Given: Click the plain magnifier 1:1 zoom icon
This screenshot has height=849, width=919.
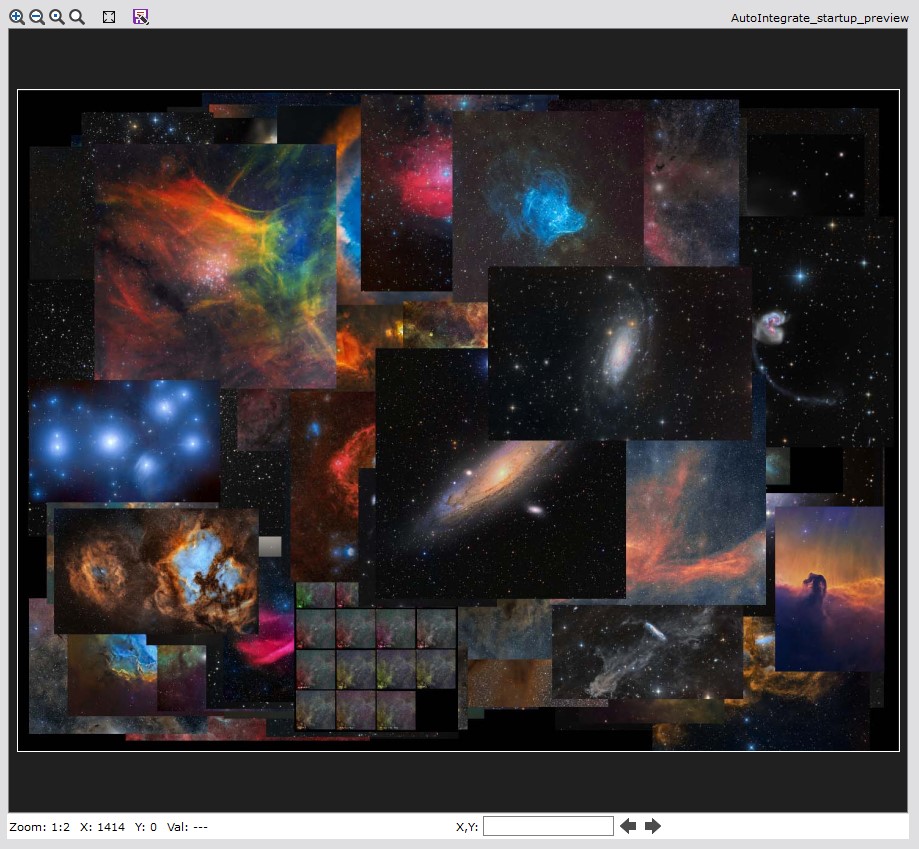Looking at the screenshot, I should (77, 17).
